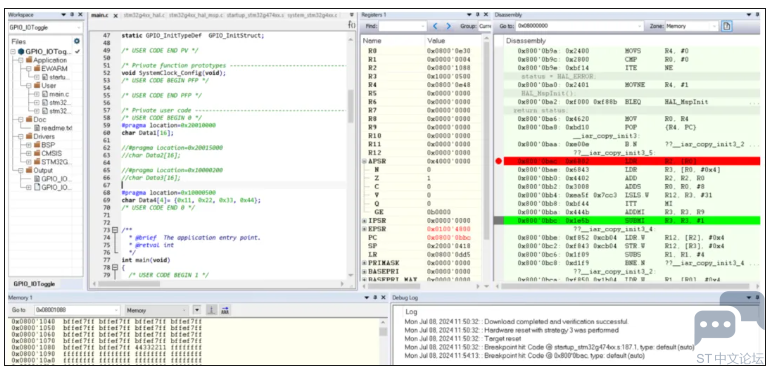Screen dimensions: 773x374
Task: Switch to the stm32g4xx_hal_msp.c editor tab
Action: 196,16
